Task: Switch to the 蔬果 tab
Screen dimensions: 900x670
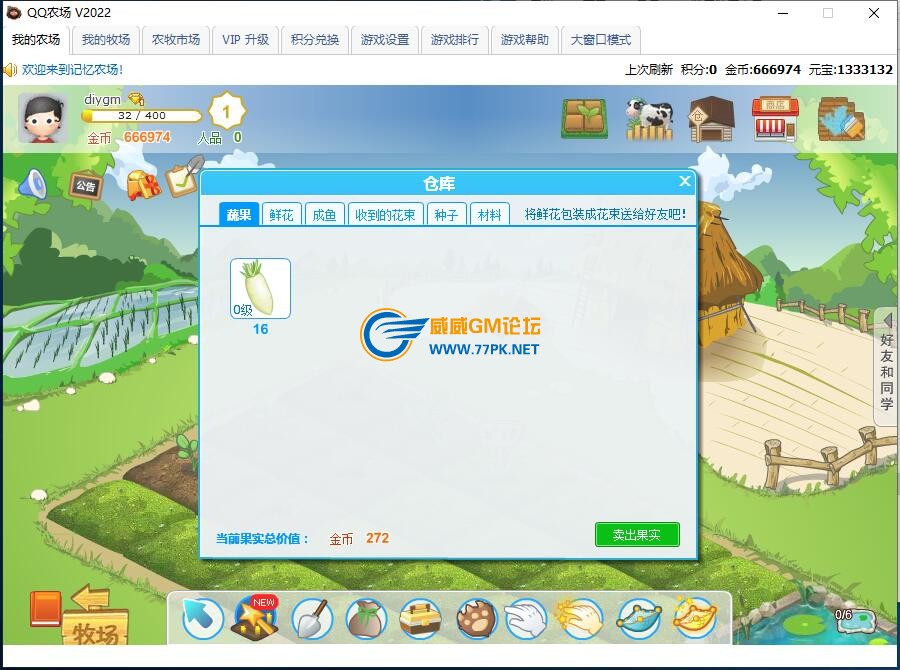Action: point(239,215)
